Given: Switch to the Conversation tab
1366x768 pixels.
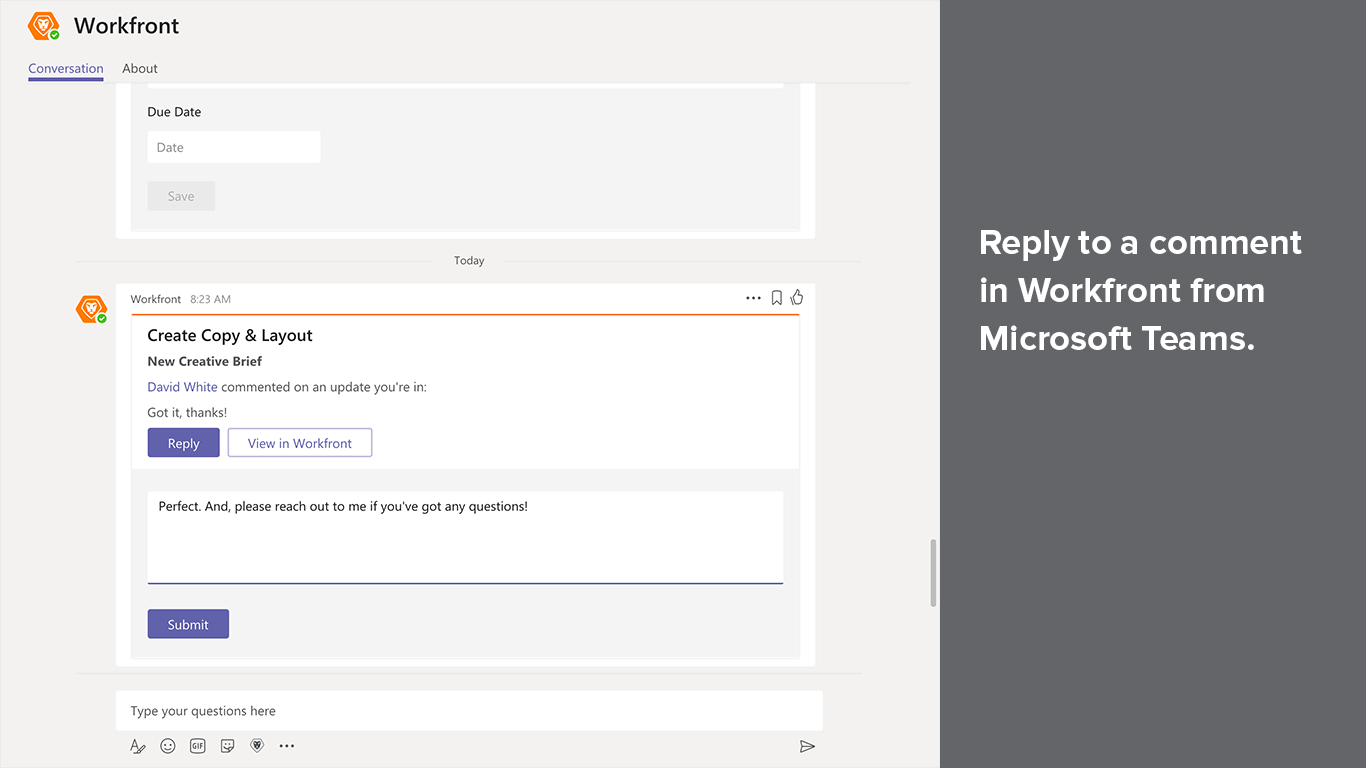Looking at the screenshot, I should (66, 69).
